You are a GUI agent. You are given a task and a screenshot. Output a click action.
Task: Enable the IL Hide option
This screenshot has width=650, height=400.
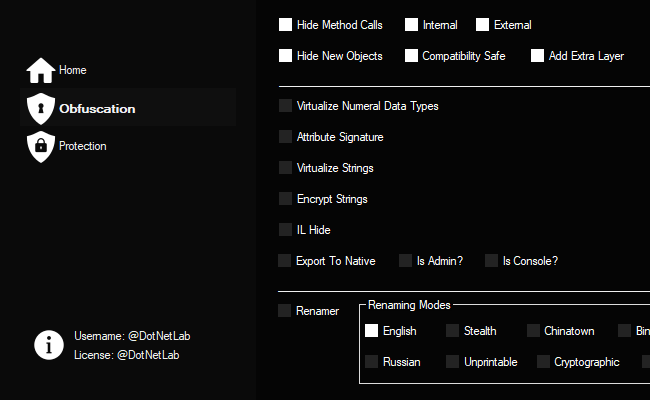[286, 230]
